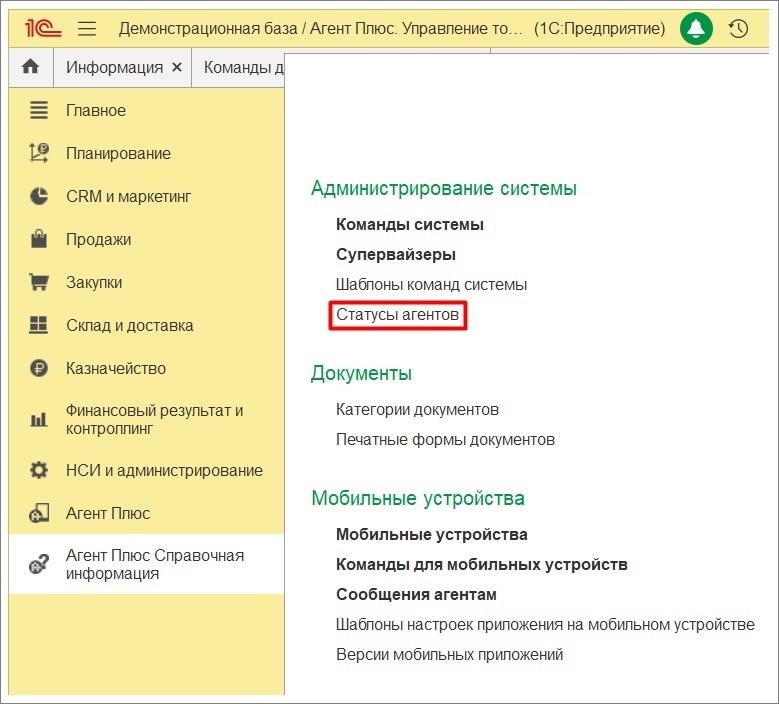Open Шаблоны настроек приложения на мобильном устройстве

point(545,624)
